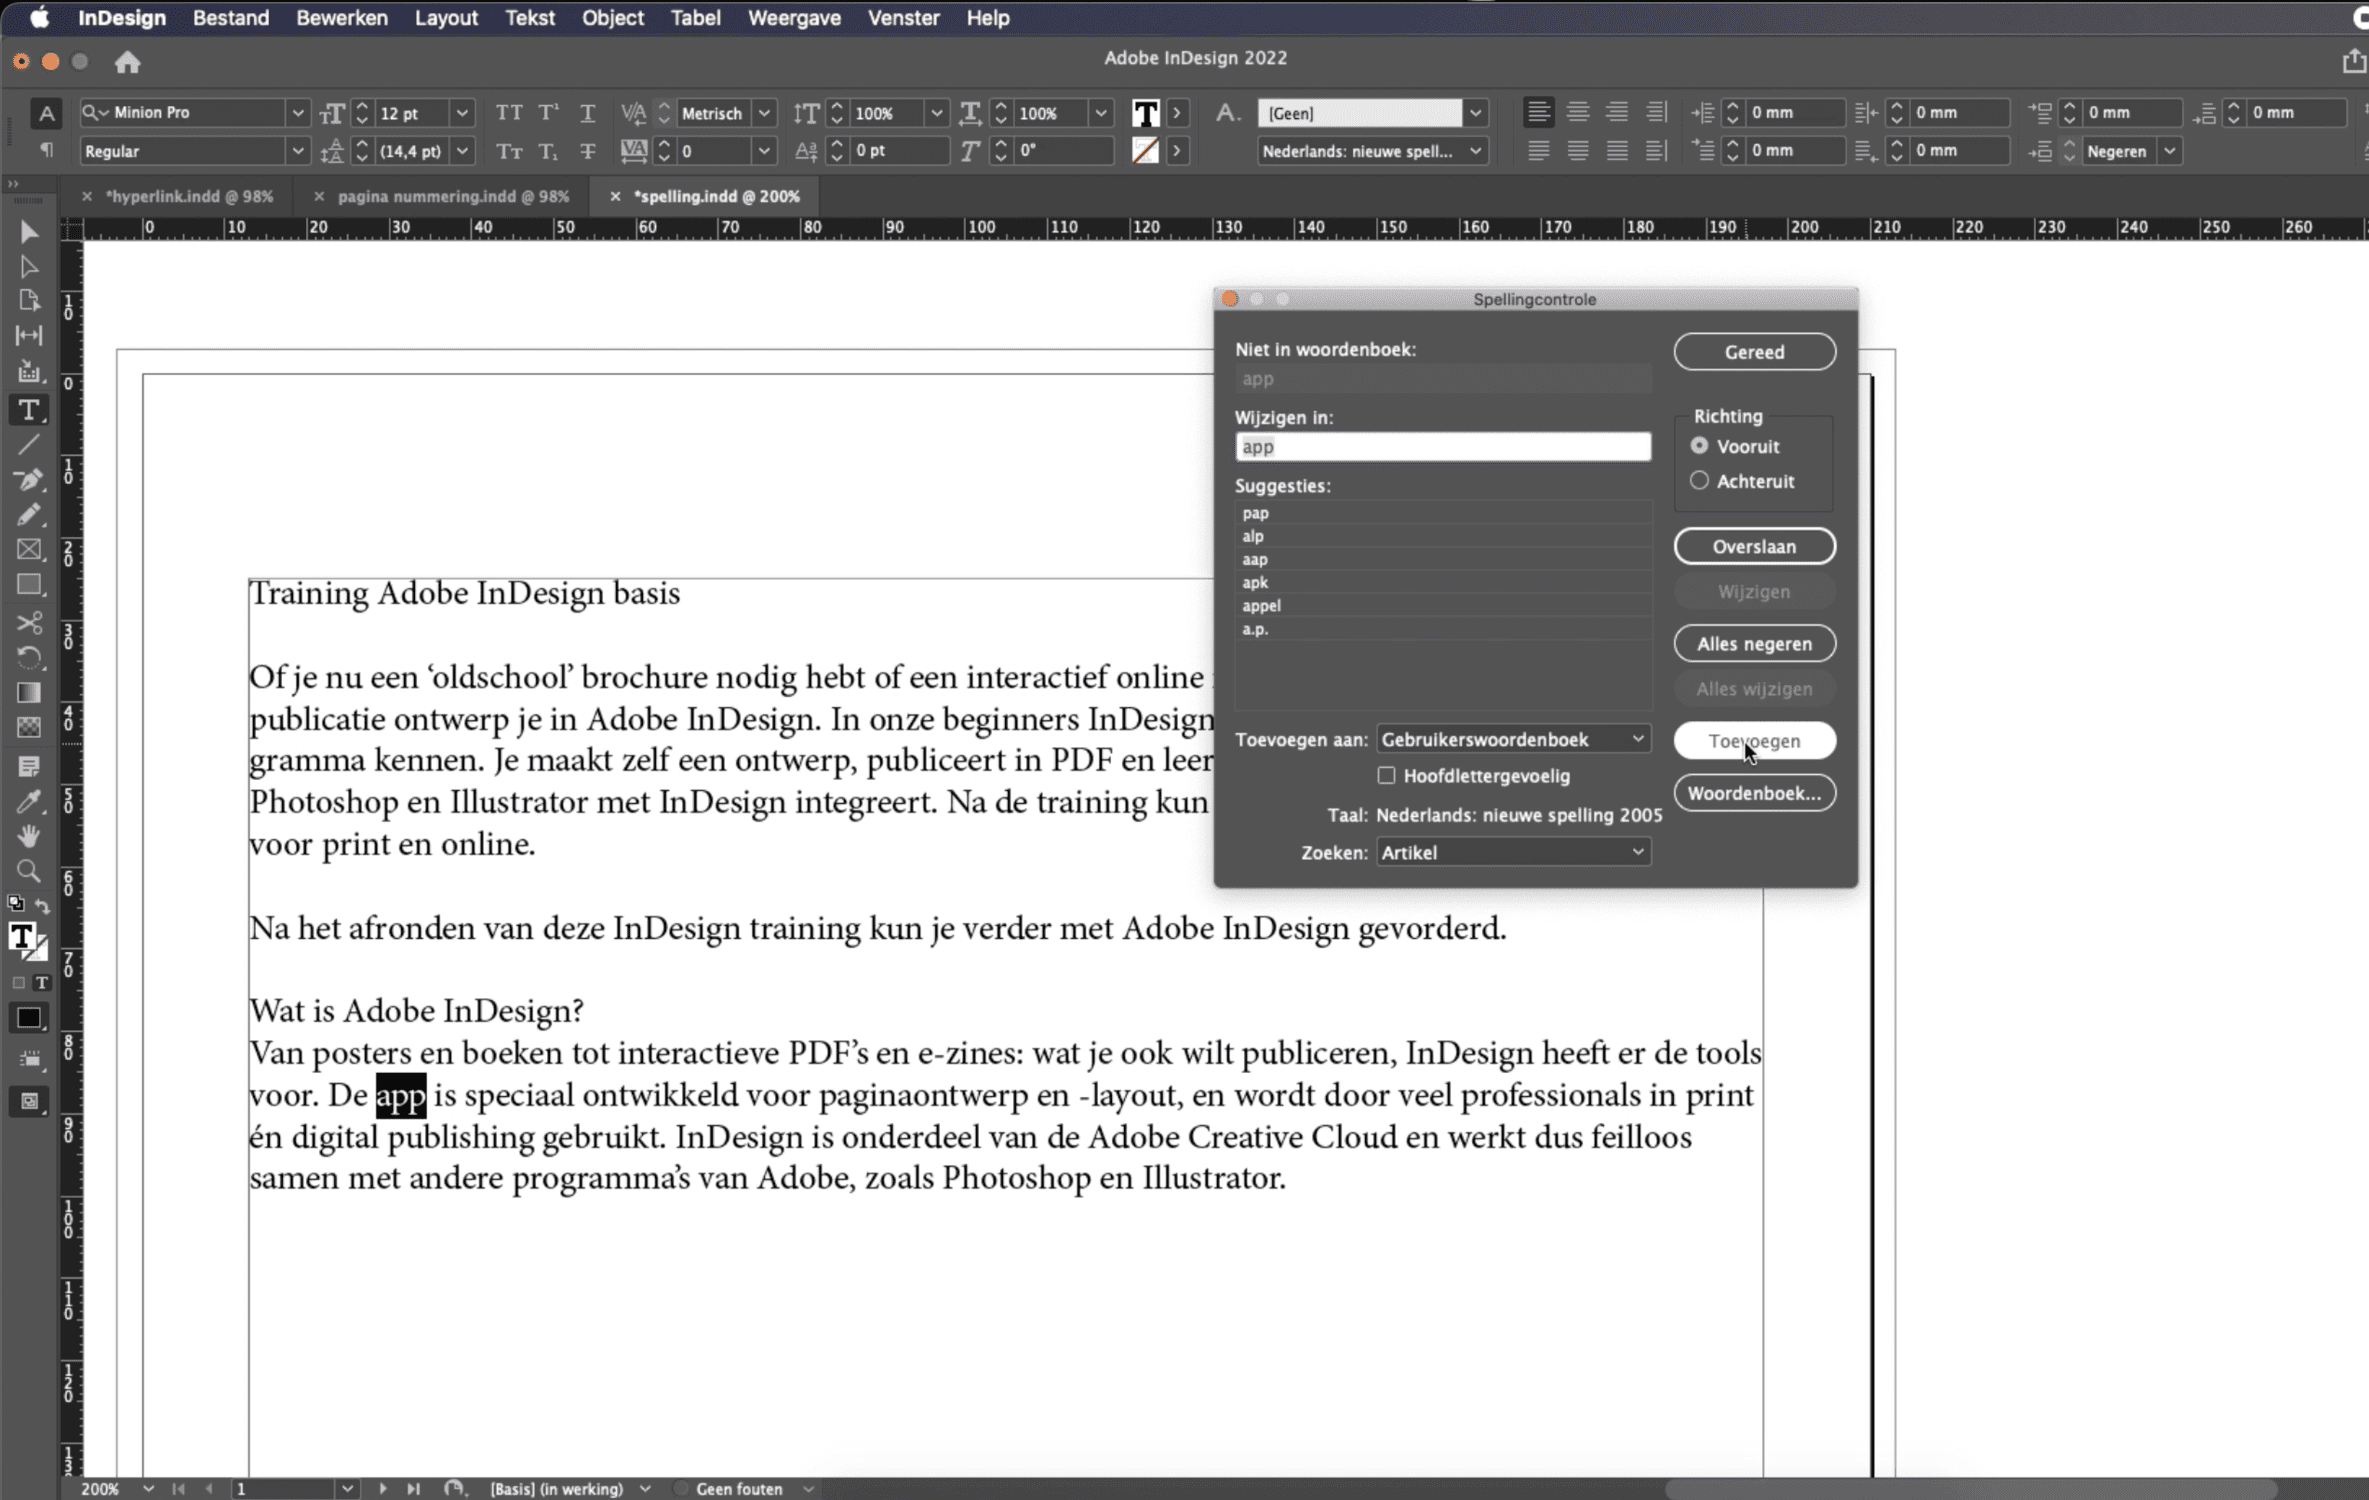
Task: Toggle All Caps formatting
Action: (509, 113)
